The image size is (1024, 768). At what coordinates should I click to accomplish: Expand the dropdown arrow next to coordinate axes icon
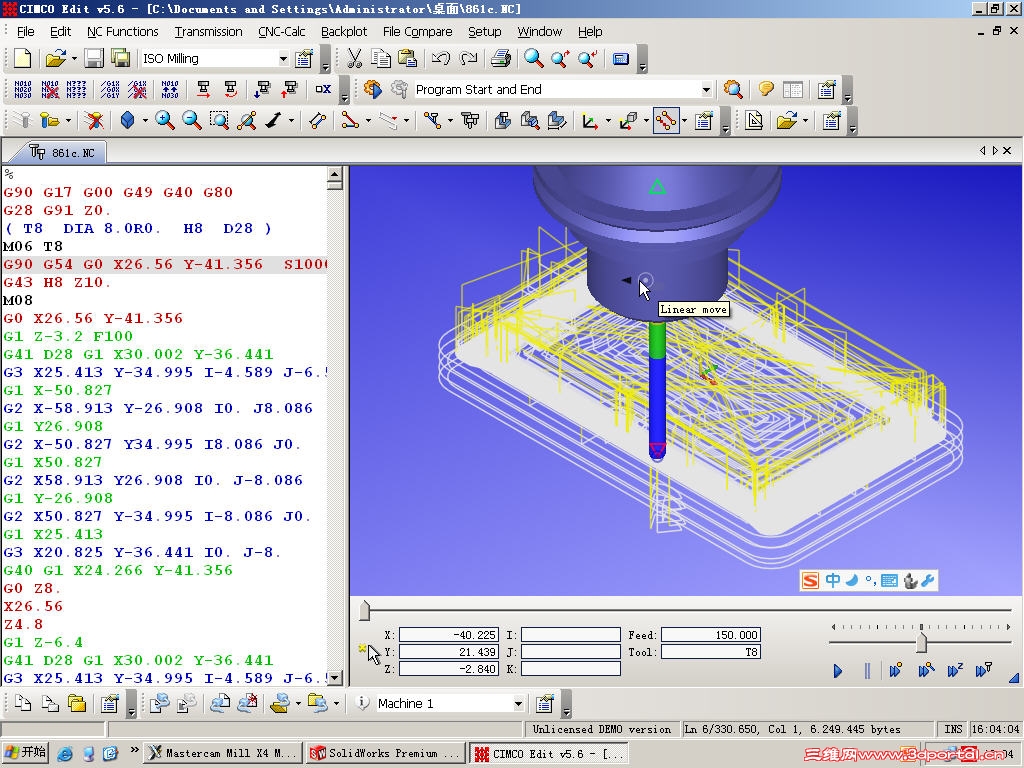tap(608, 121)
